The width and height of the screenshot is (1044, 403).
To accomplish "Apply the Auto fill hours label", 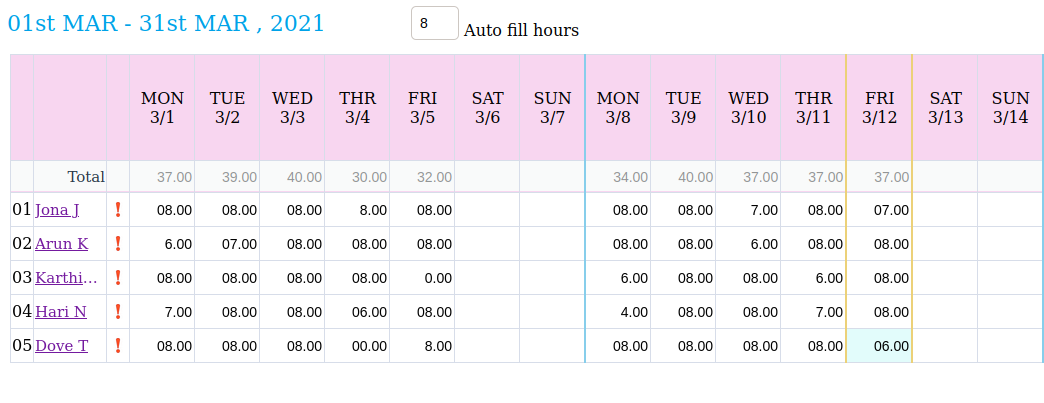I will click(x=521, y=30).
